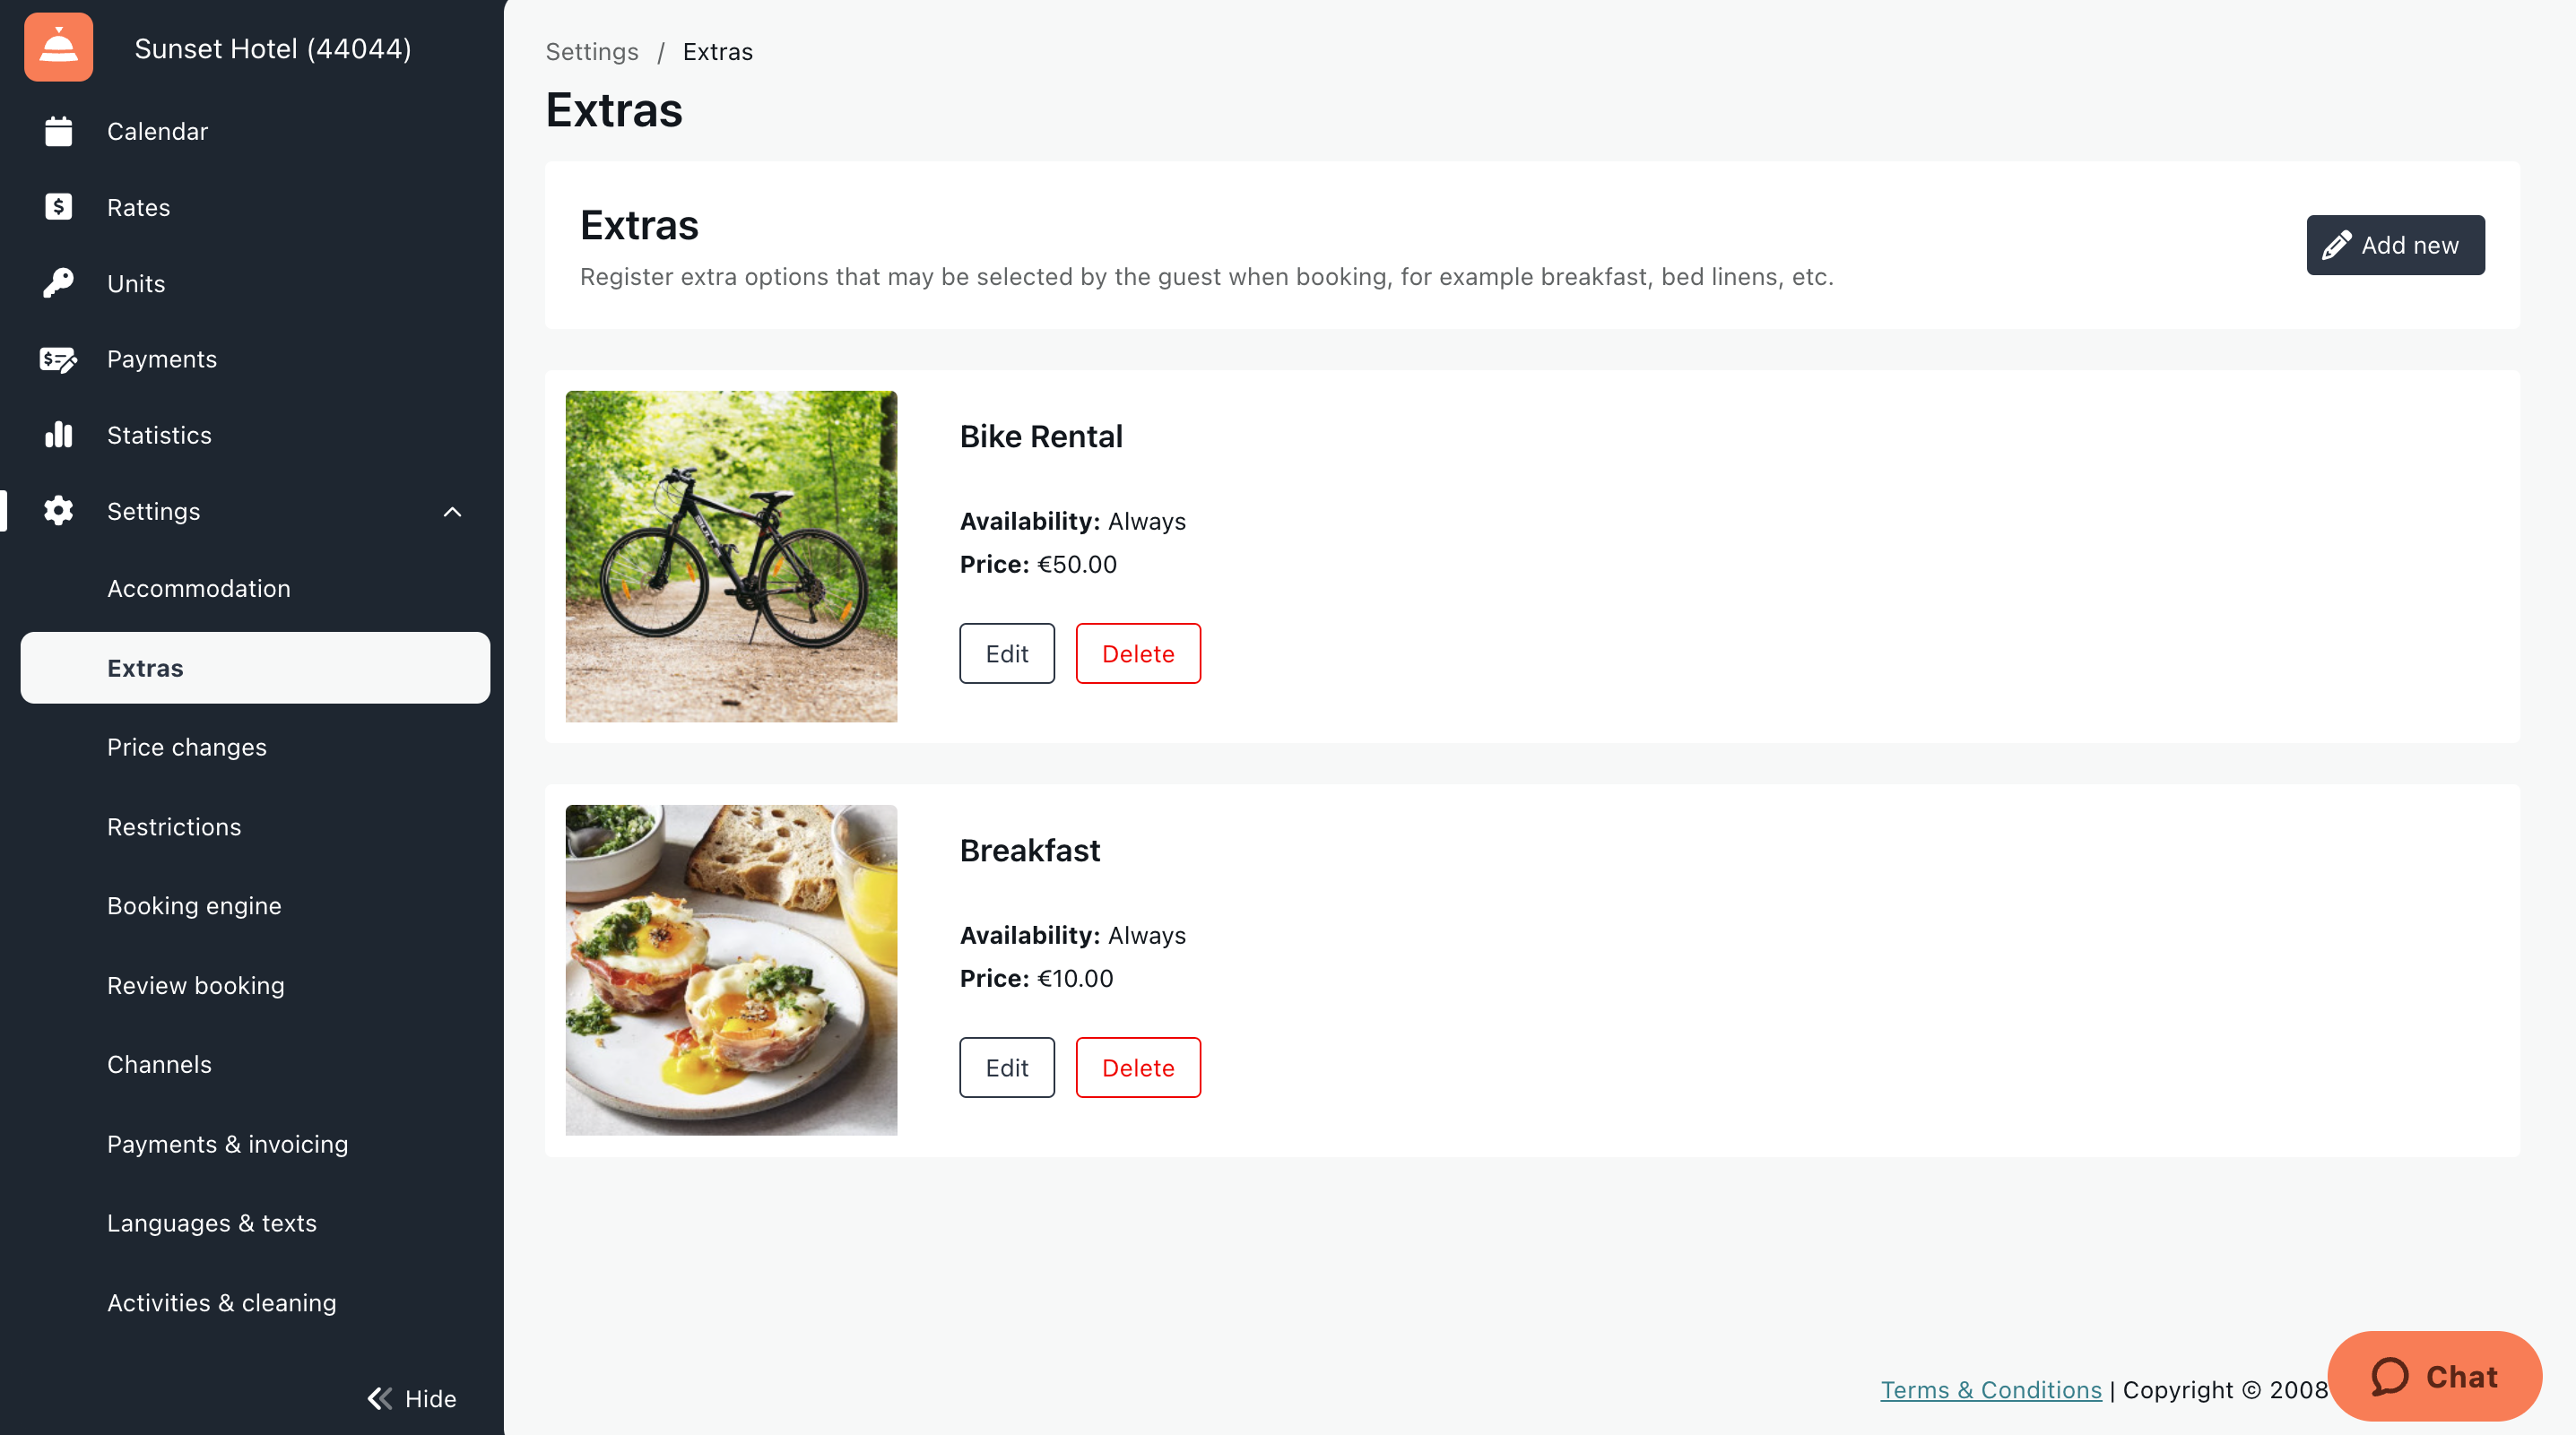This screenshot has width=2576, height=1435.
Task: Edit the Bike Rental extra
Action: coord(1006,654)
